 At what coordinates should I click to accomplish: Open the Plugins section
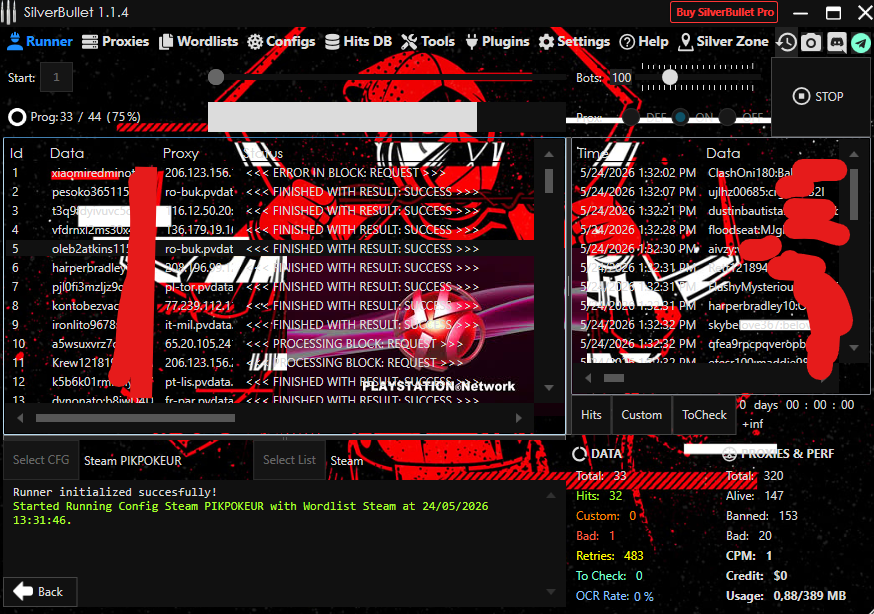pos(498,42)
